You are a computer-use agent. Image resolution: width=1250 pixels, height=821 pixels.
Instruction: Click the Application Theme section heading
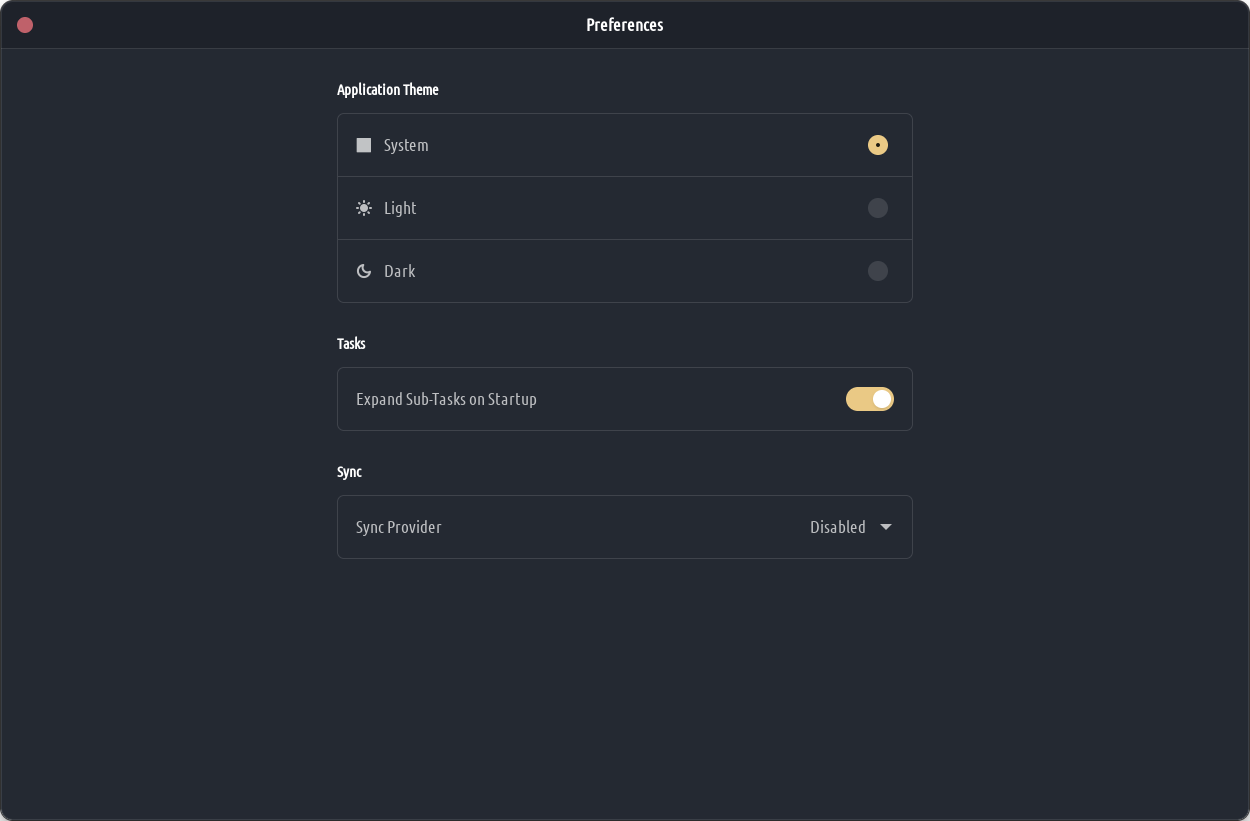point(388,90)
